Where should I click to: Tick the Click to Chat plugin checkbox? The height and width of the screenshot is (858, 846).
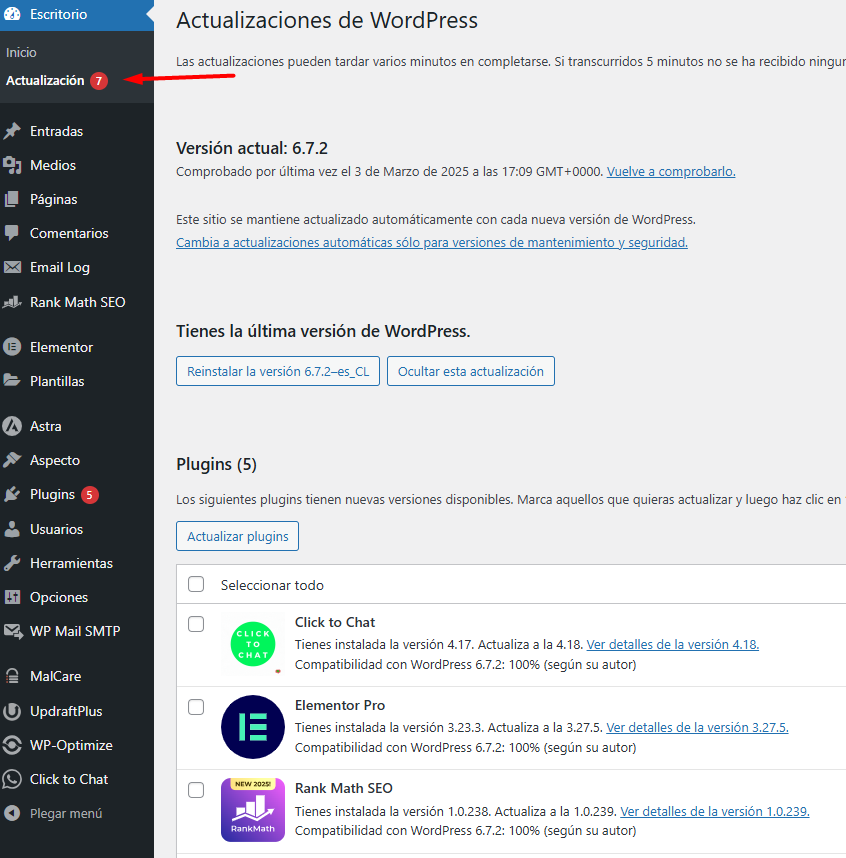click(196, 624)
